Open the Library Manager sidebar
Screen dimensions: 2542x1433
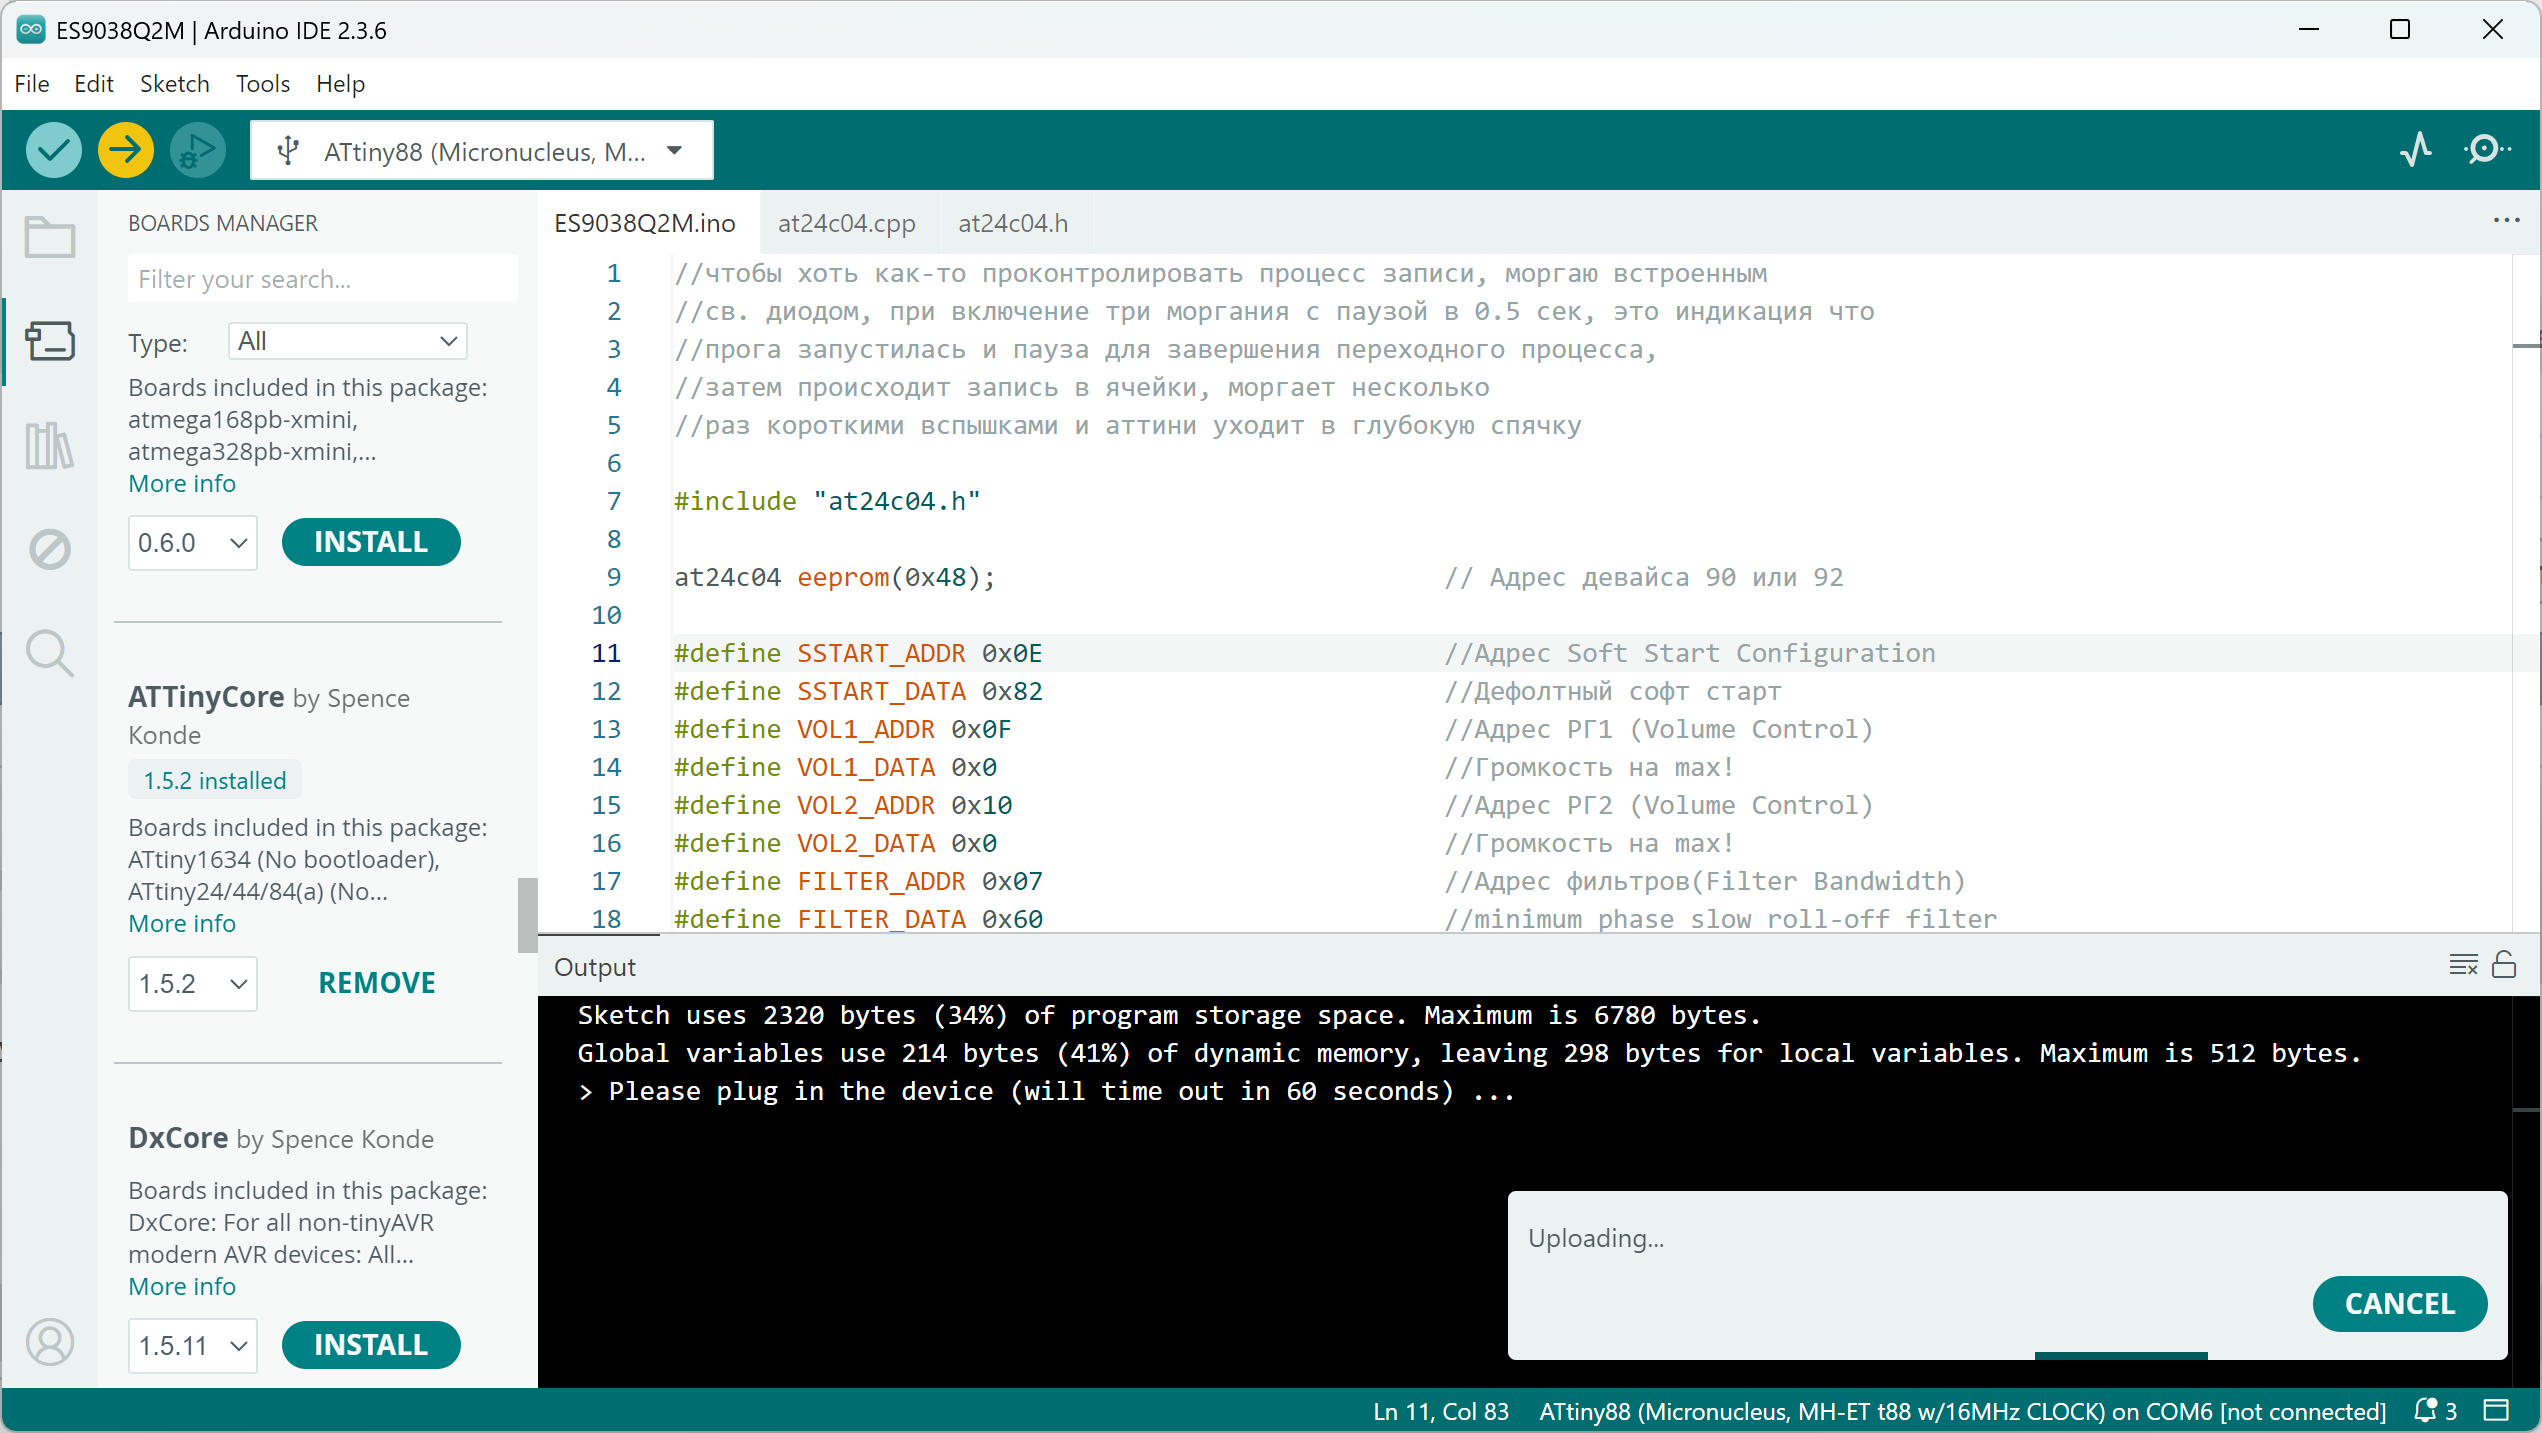coord(49,445)
